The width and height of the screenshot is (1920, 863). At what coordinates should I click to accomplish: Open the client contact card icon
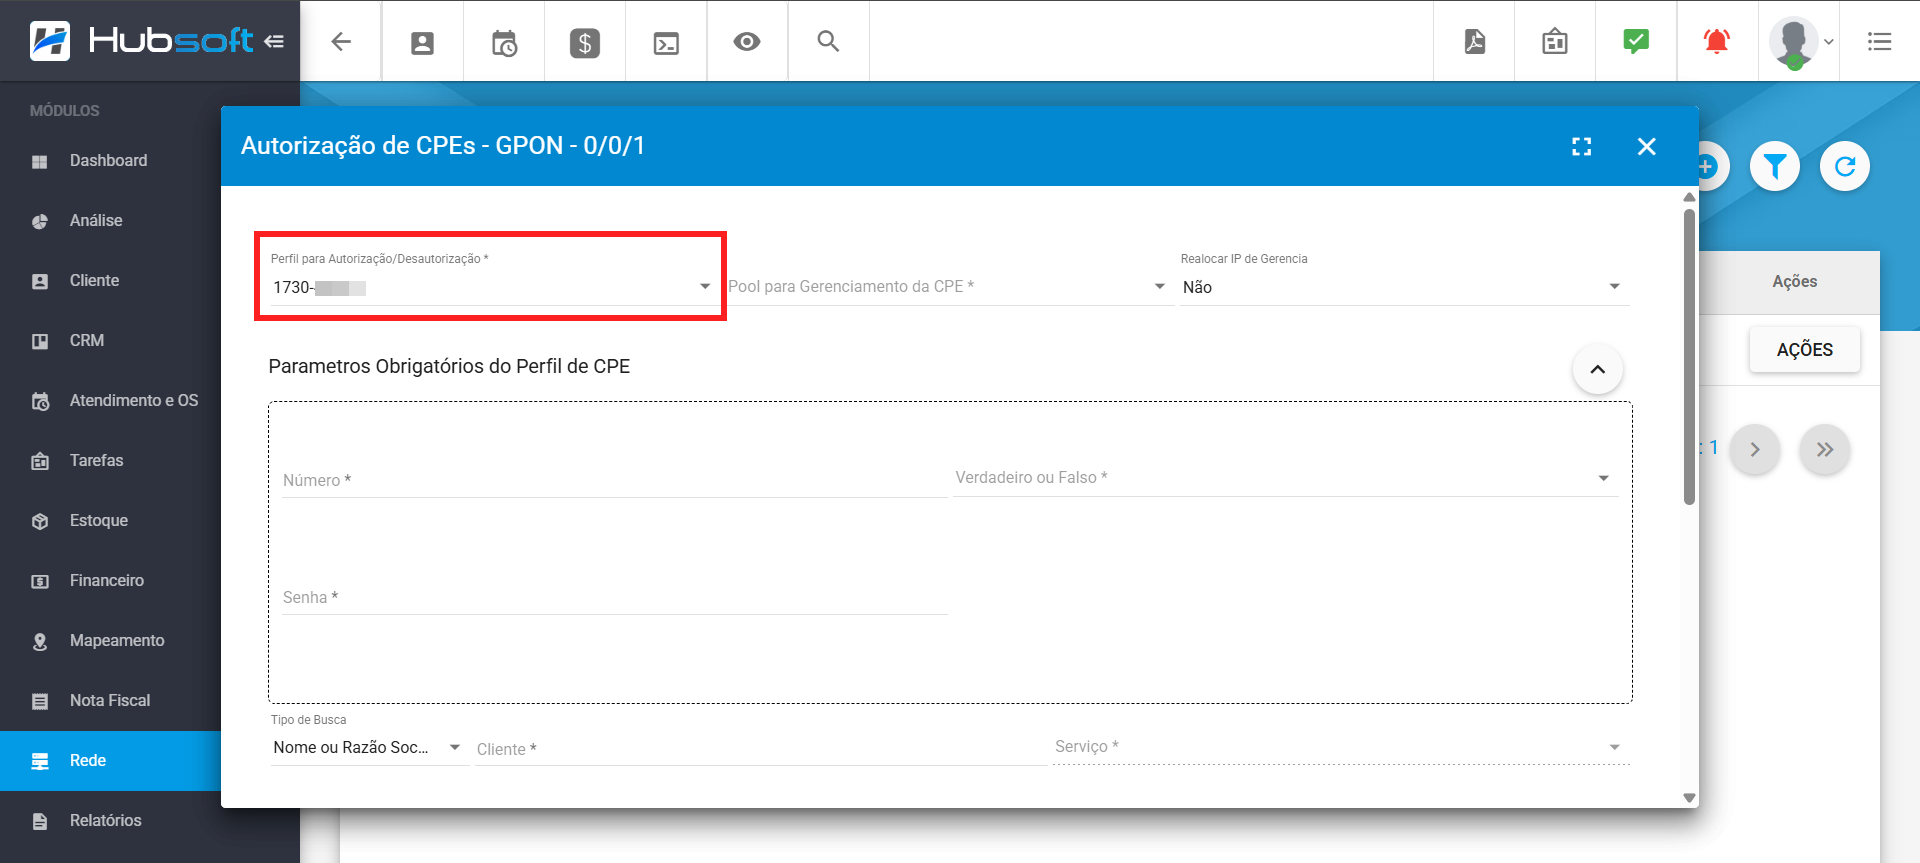[423, 42]
